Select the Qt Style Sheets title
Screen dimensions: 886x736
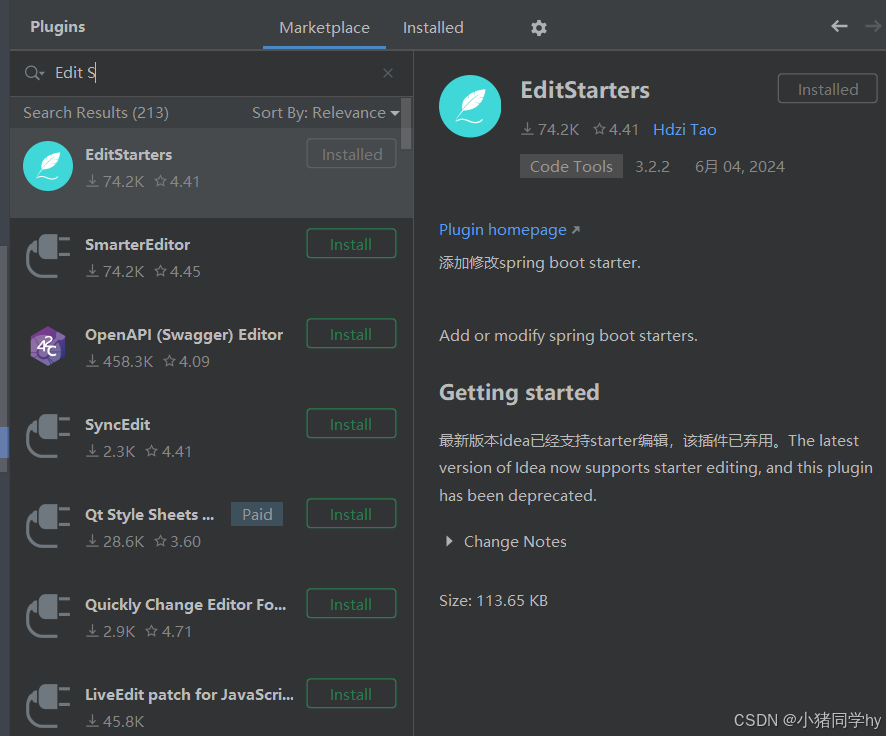tap(149, 515)
